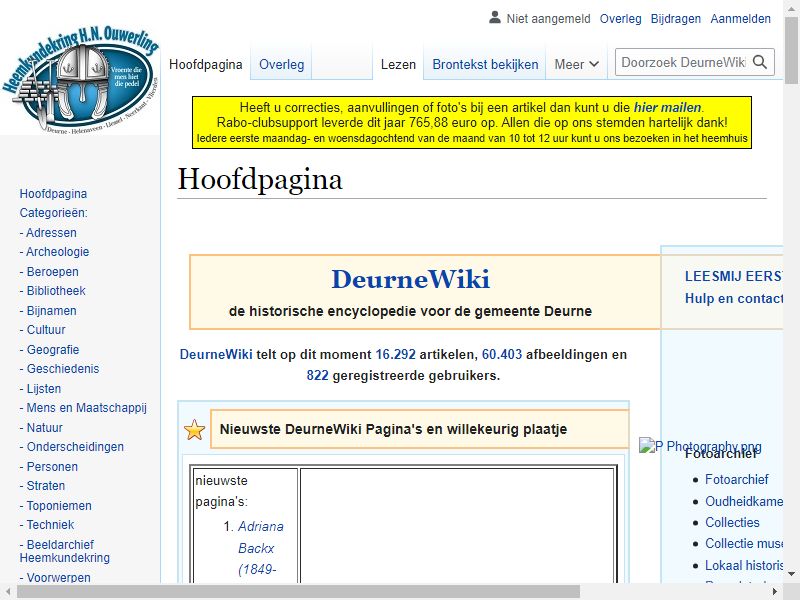Click the 822 registered users count
The height and width of the screenshot is (600, 800).
(x=317, y=376)
